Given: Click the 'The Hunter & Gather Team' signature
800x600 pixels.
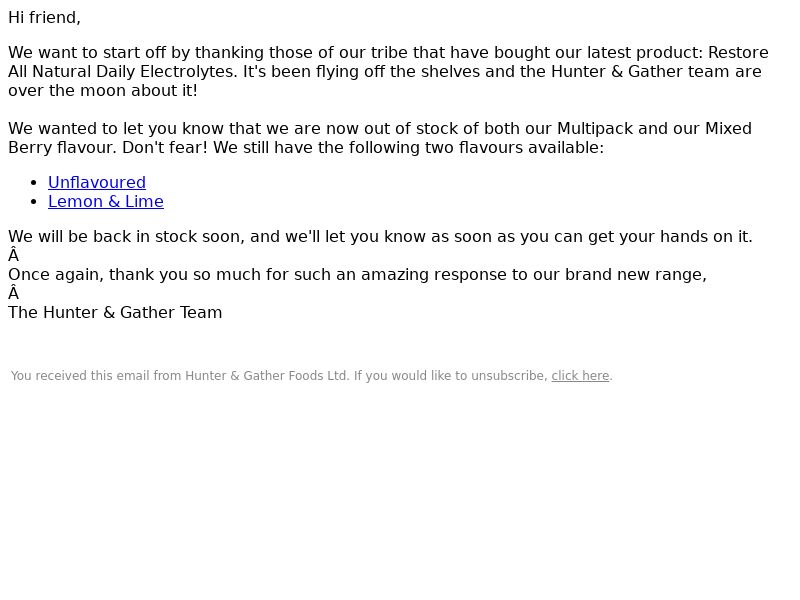Looking at the screenshot, I should pyautogui.click(x=115, y=312).
